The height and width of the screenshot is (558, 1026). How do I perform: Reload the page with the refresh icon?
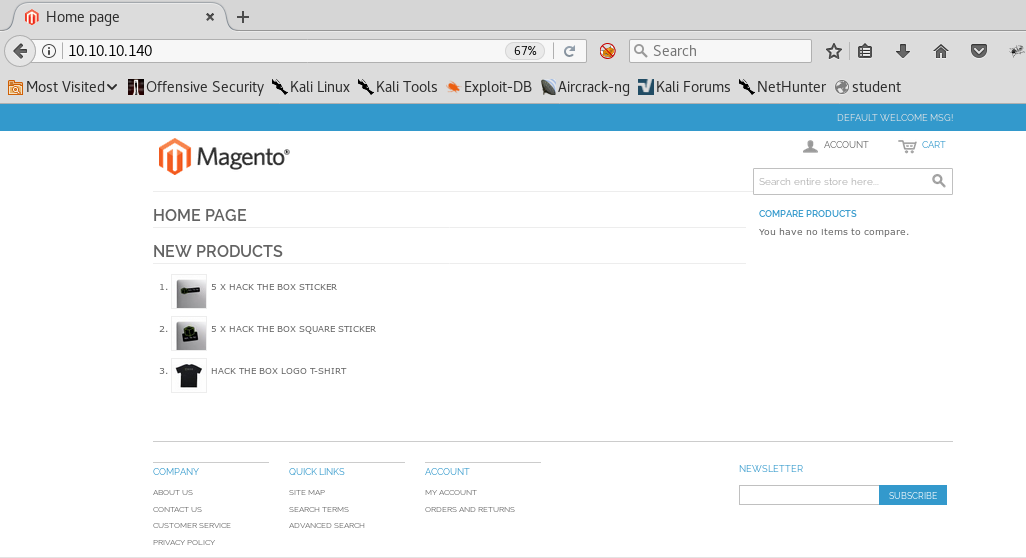pos(569,51)
